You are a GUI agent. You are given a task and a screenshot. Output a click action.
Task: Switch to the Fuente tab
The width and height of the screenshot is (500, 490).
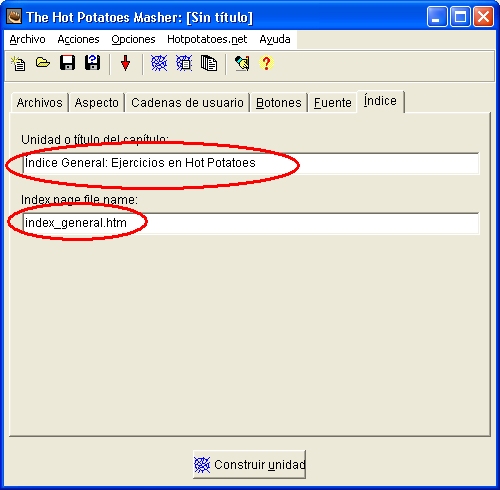333,103
